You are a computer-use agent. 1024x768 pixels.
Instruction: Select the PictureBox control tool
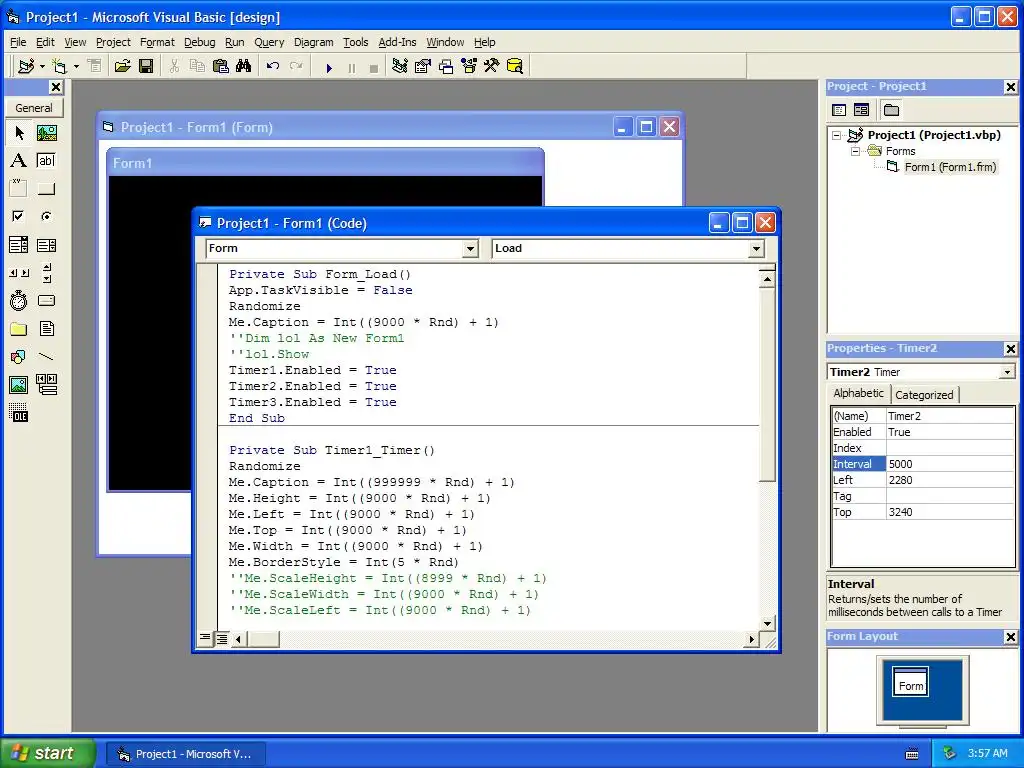(x=46, y=133)
